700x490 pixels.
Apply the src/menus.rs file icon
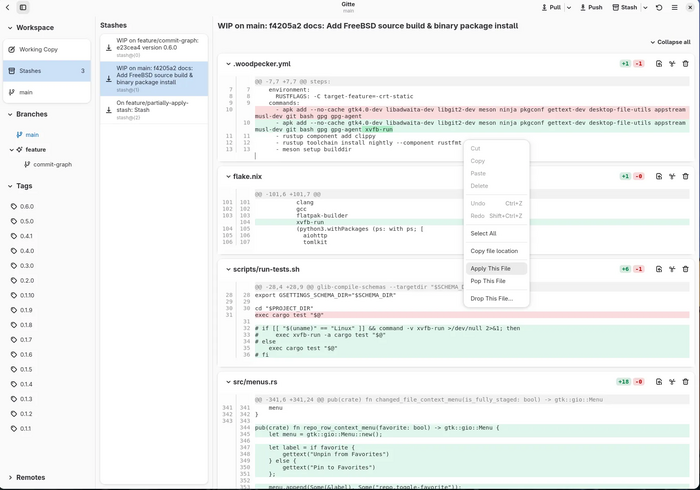tap(659, 382)
